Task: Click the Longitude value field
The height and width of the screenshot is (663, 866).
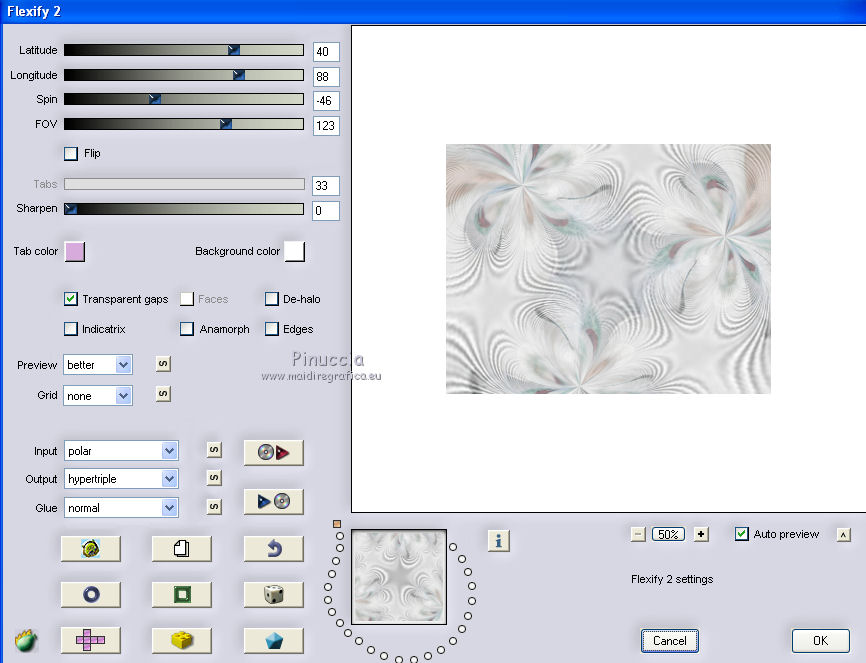Action: (326, 76)
